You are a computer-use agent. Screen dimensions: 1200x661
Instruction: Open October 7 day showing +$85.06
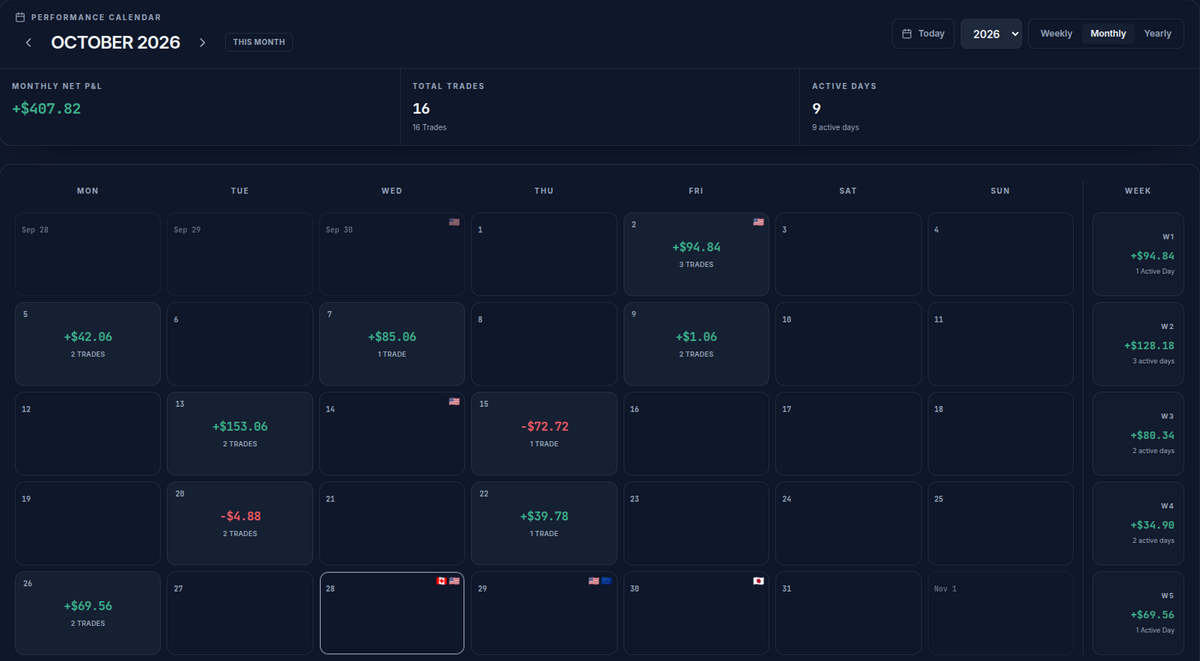[x=392, y=344]
